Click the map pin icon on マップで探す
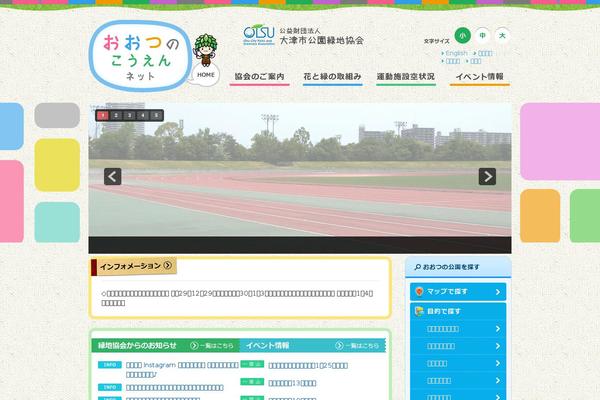 pos(419,292)
